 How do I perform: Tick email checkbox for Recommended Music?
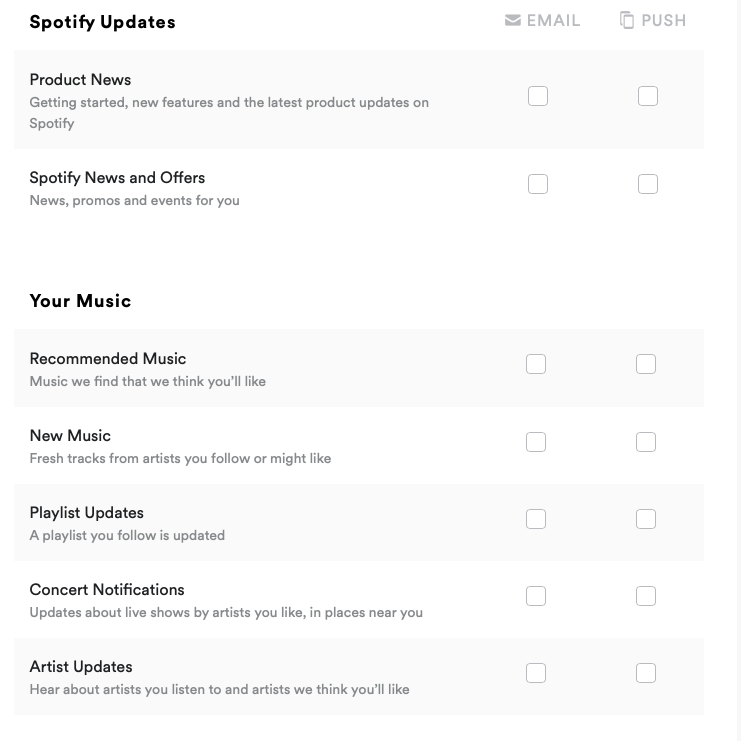(536, 364)
